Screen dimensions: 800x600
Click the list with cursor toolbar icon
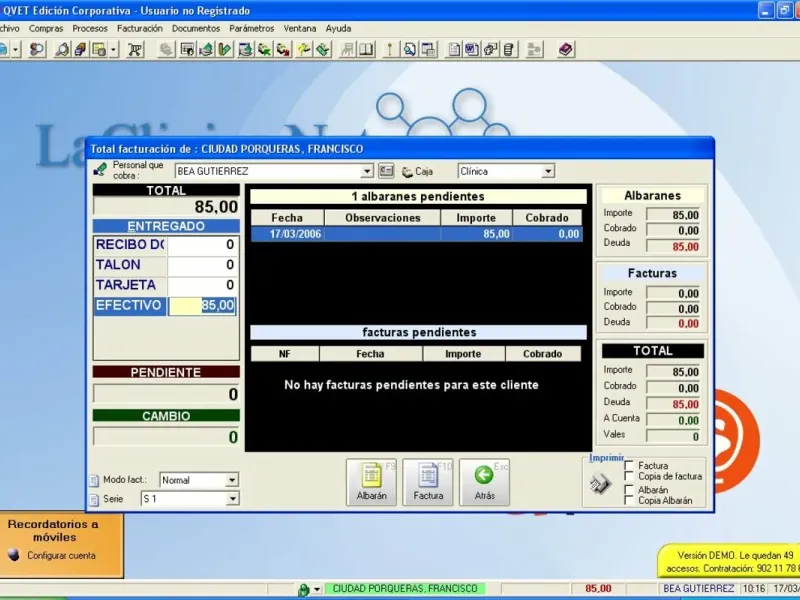tap(187, 49)
